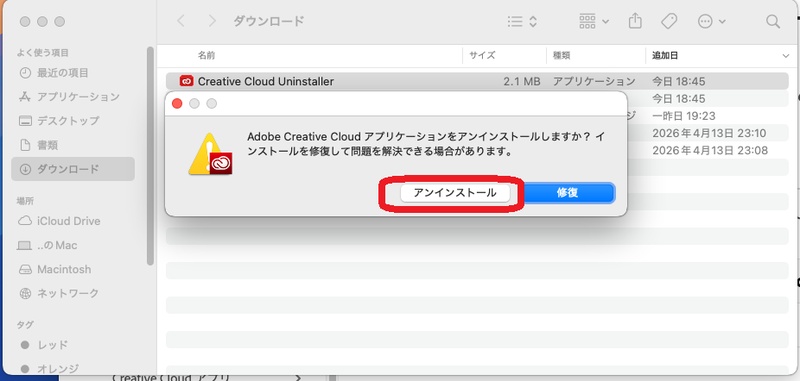Viewport: 800px width, 381px height.
Task: Click the Search magnifier icon
Action: 773,21
